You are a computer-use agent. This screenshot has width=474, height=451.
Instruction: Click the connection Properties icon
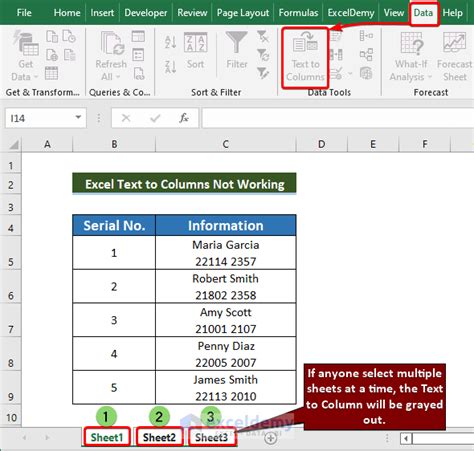[138, 55]
